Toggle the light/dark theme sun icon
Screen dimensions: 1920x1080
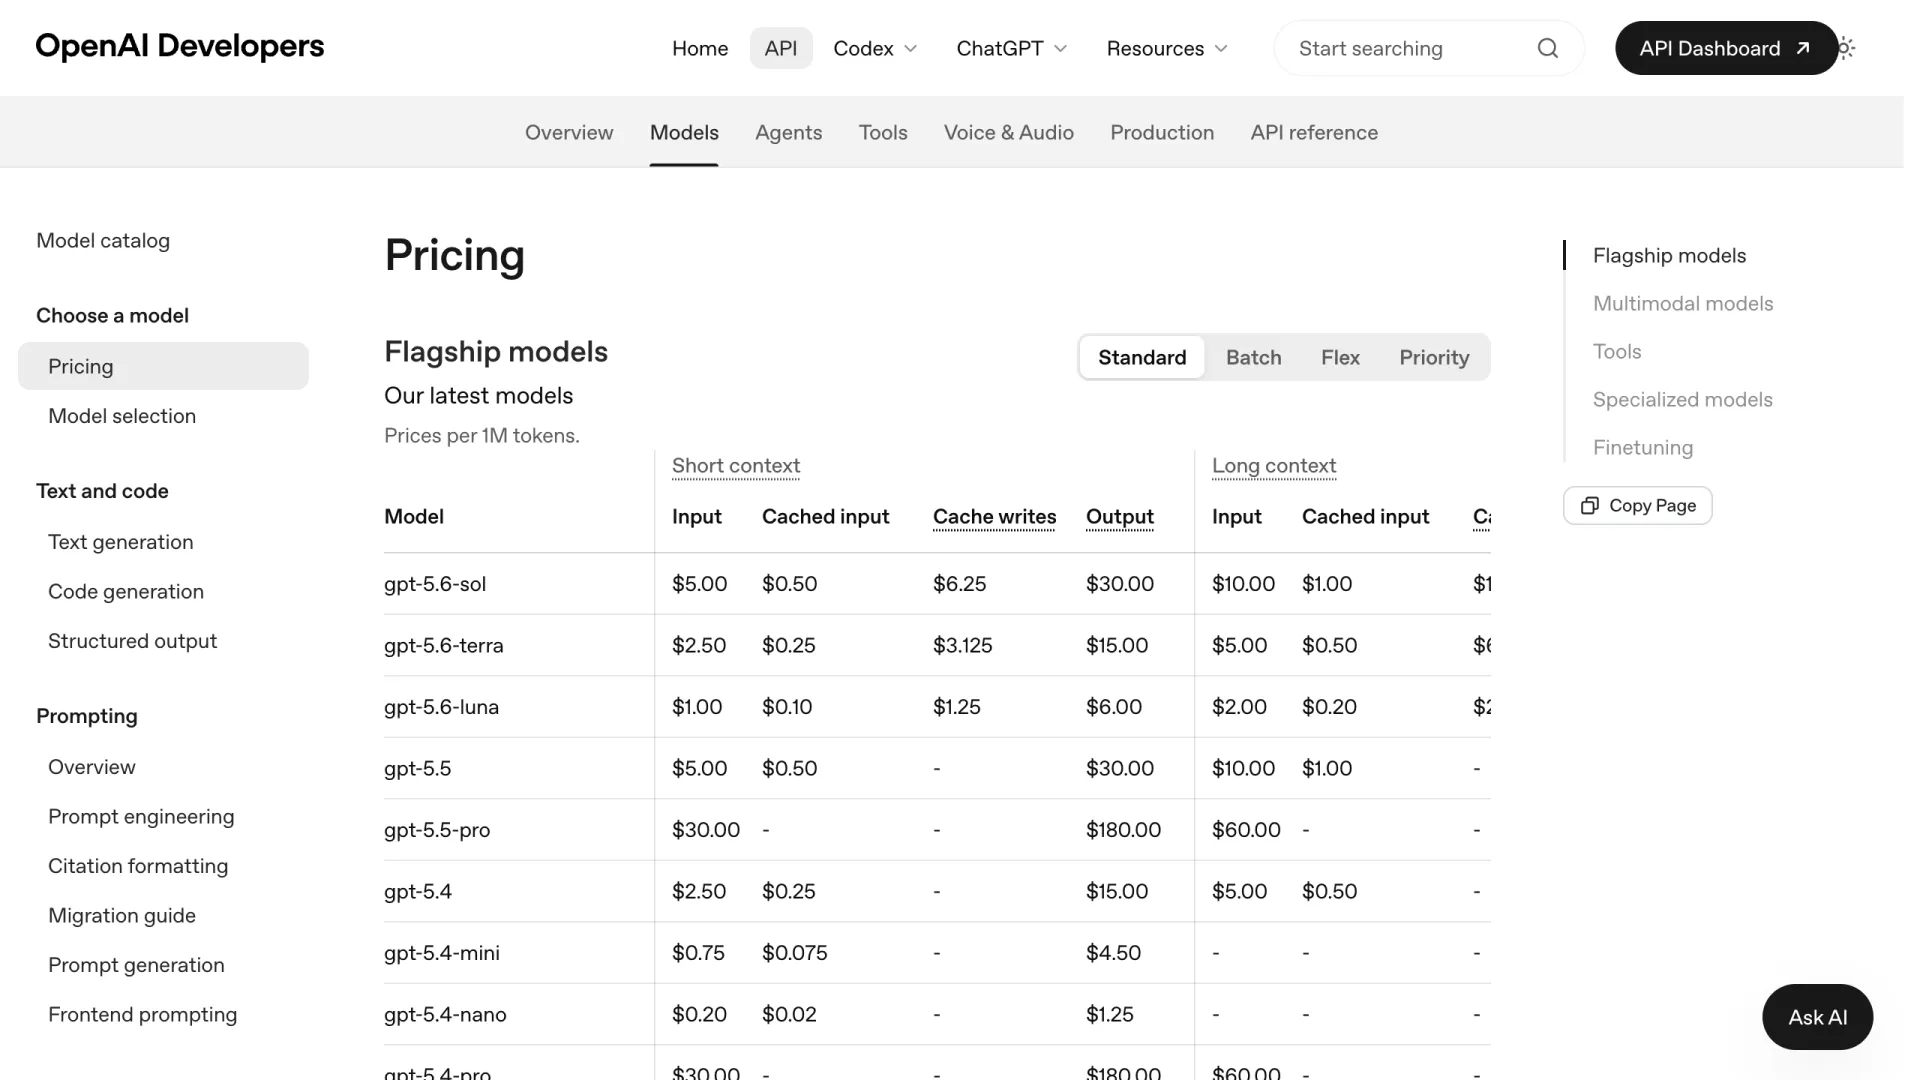[1845, 48]
